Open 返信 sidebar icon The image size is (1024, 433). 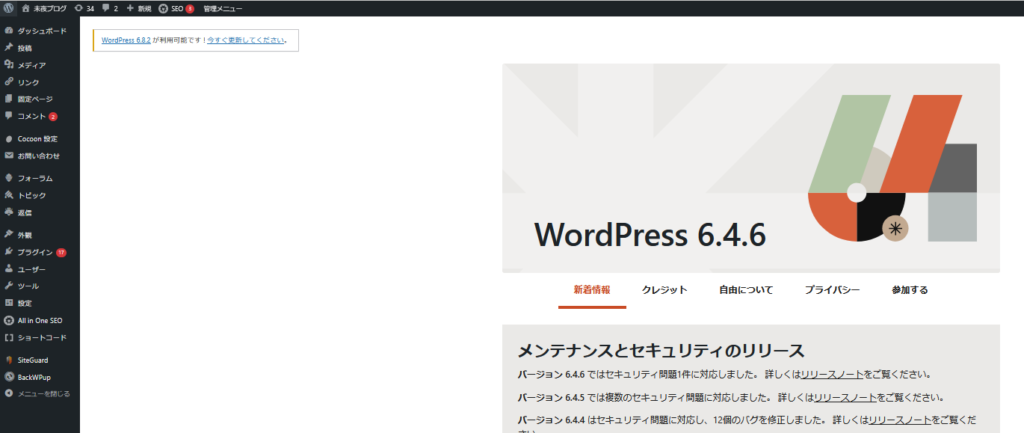point(8,212)
